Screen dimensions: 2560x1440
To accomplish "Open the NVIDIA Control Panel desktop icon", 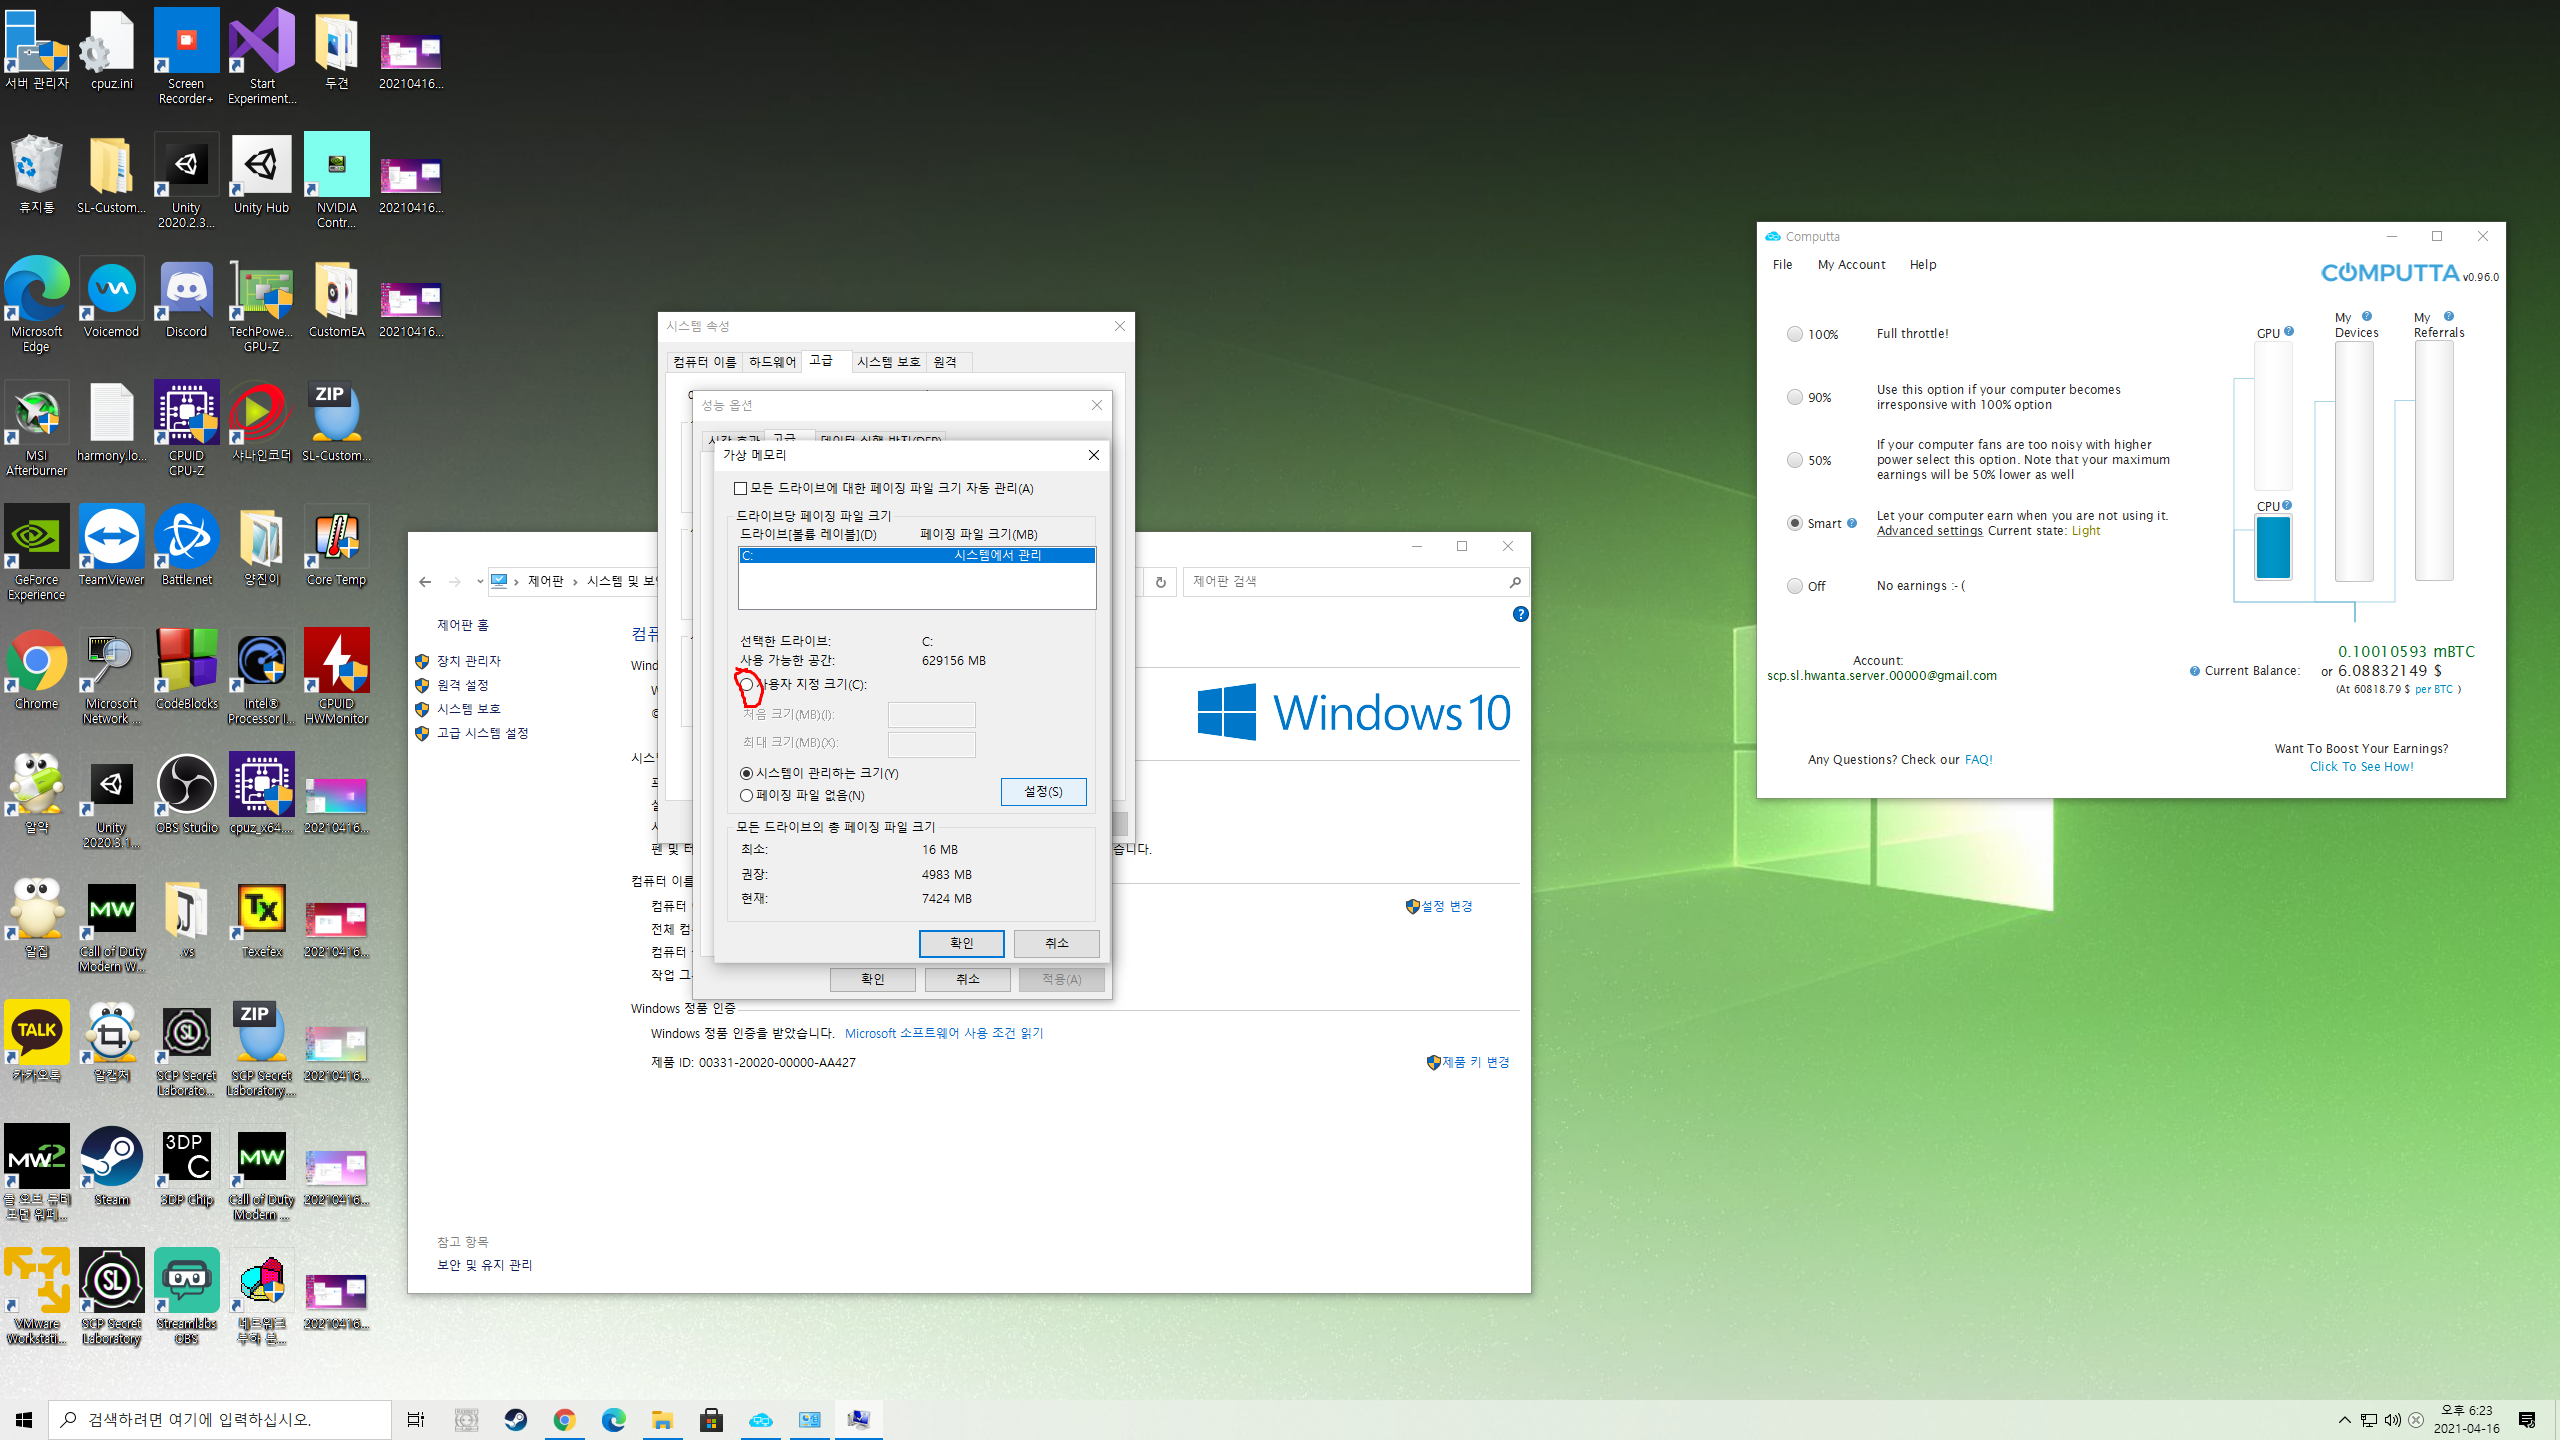I will coord(336,182).
